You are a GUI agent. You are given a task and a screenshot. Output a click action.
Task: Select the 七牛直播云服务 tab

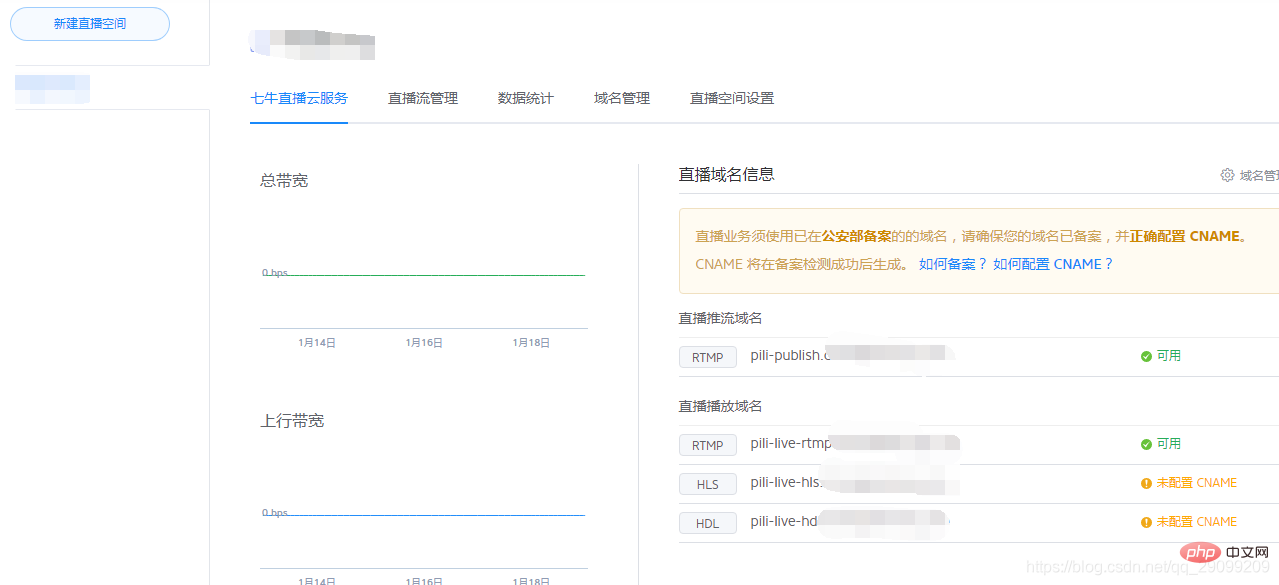point(298,98)
